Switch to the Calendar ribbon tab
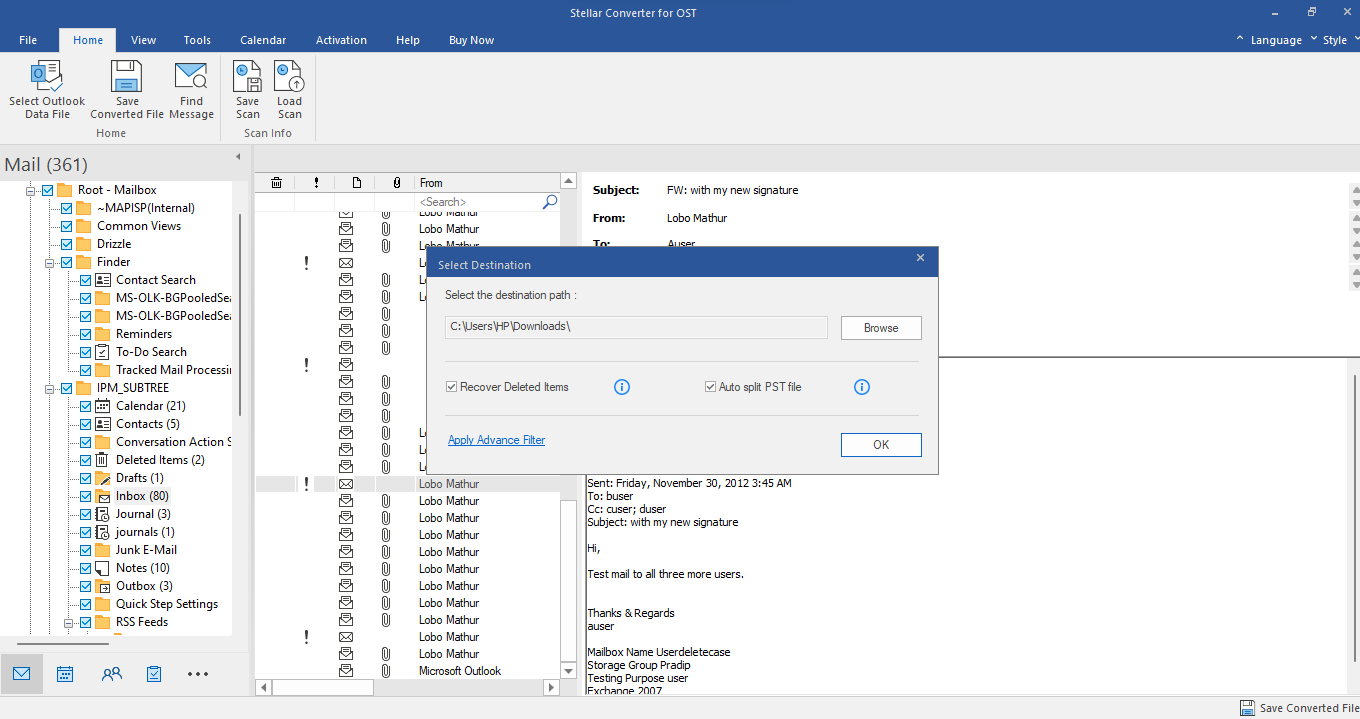The height and width of the screenshot is (719, 1360). (x=263, y=40)
